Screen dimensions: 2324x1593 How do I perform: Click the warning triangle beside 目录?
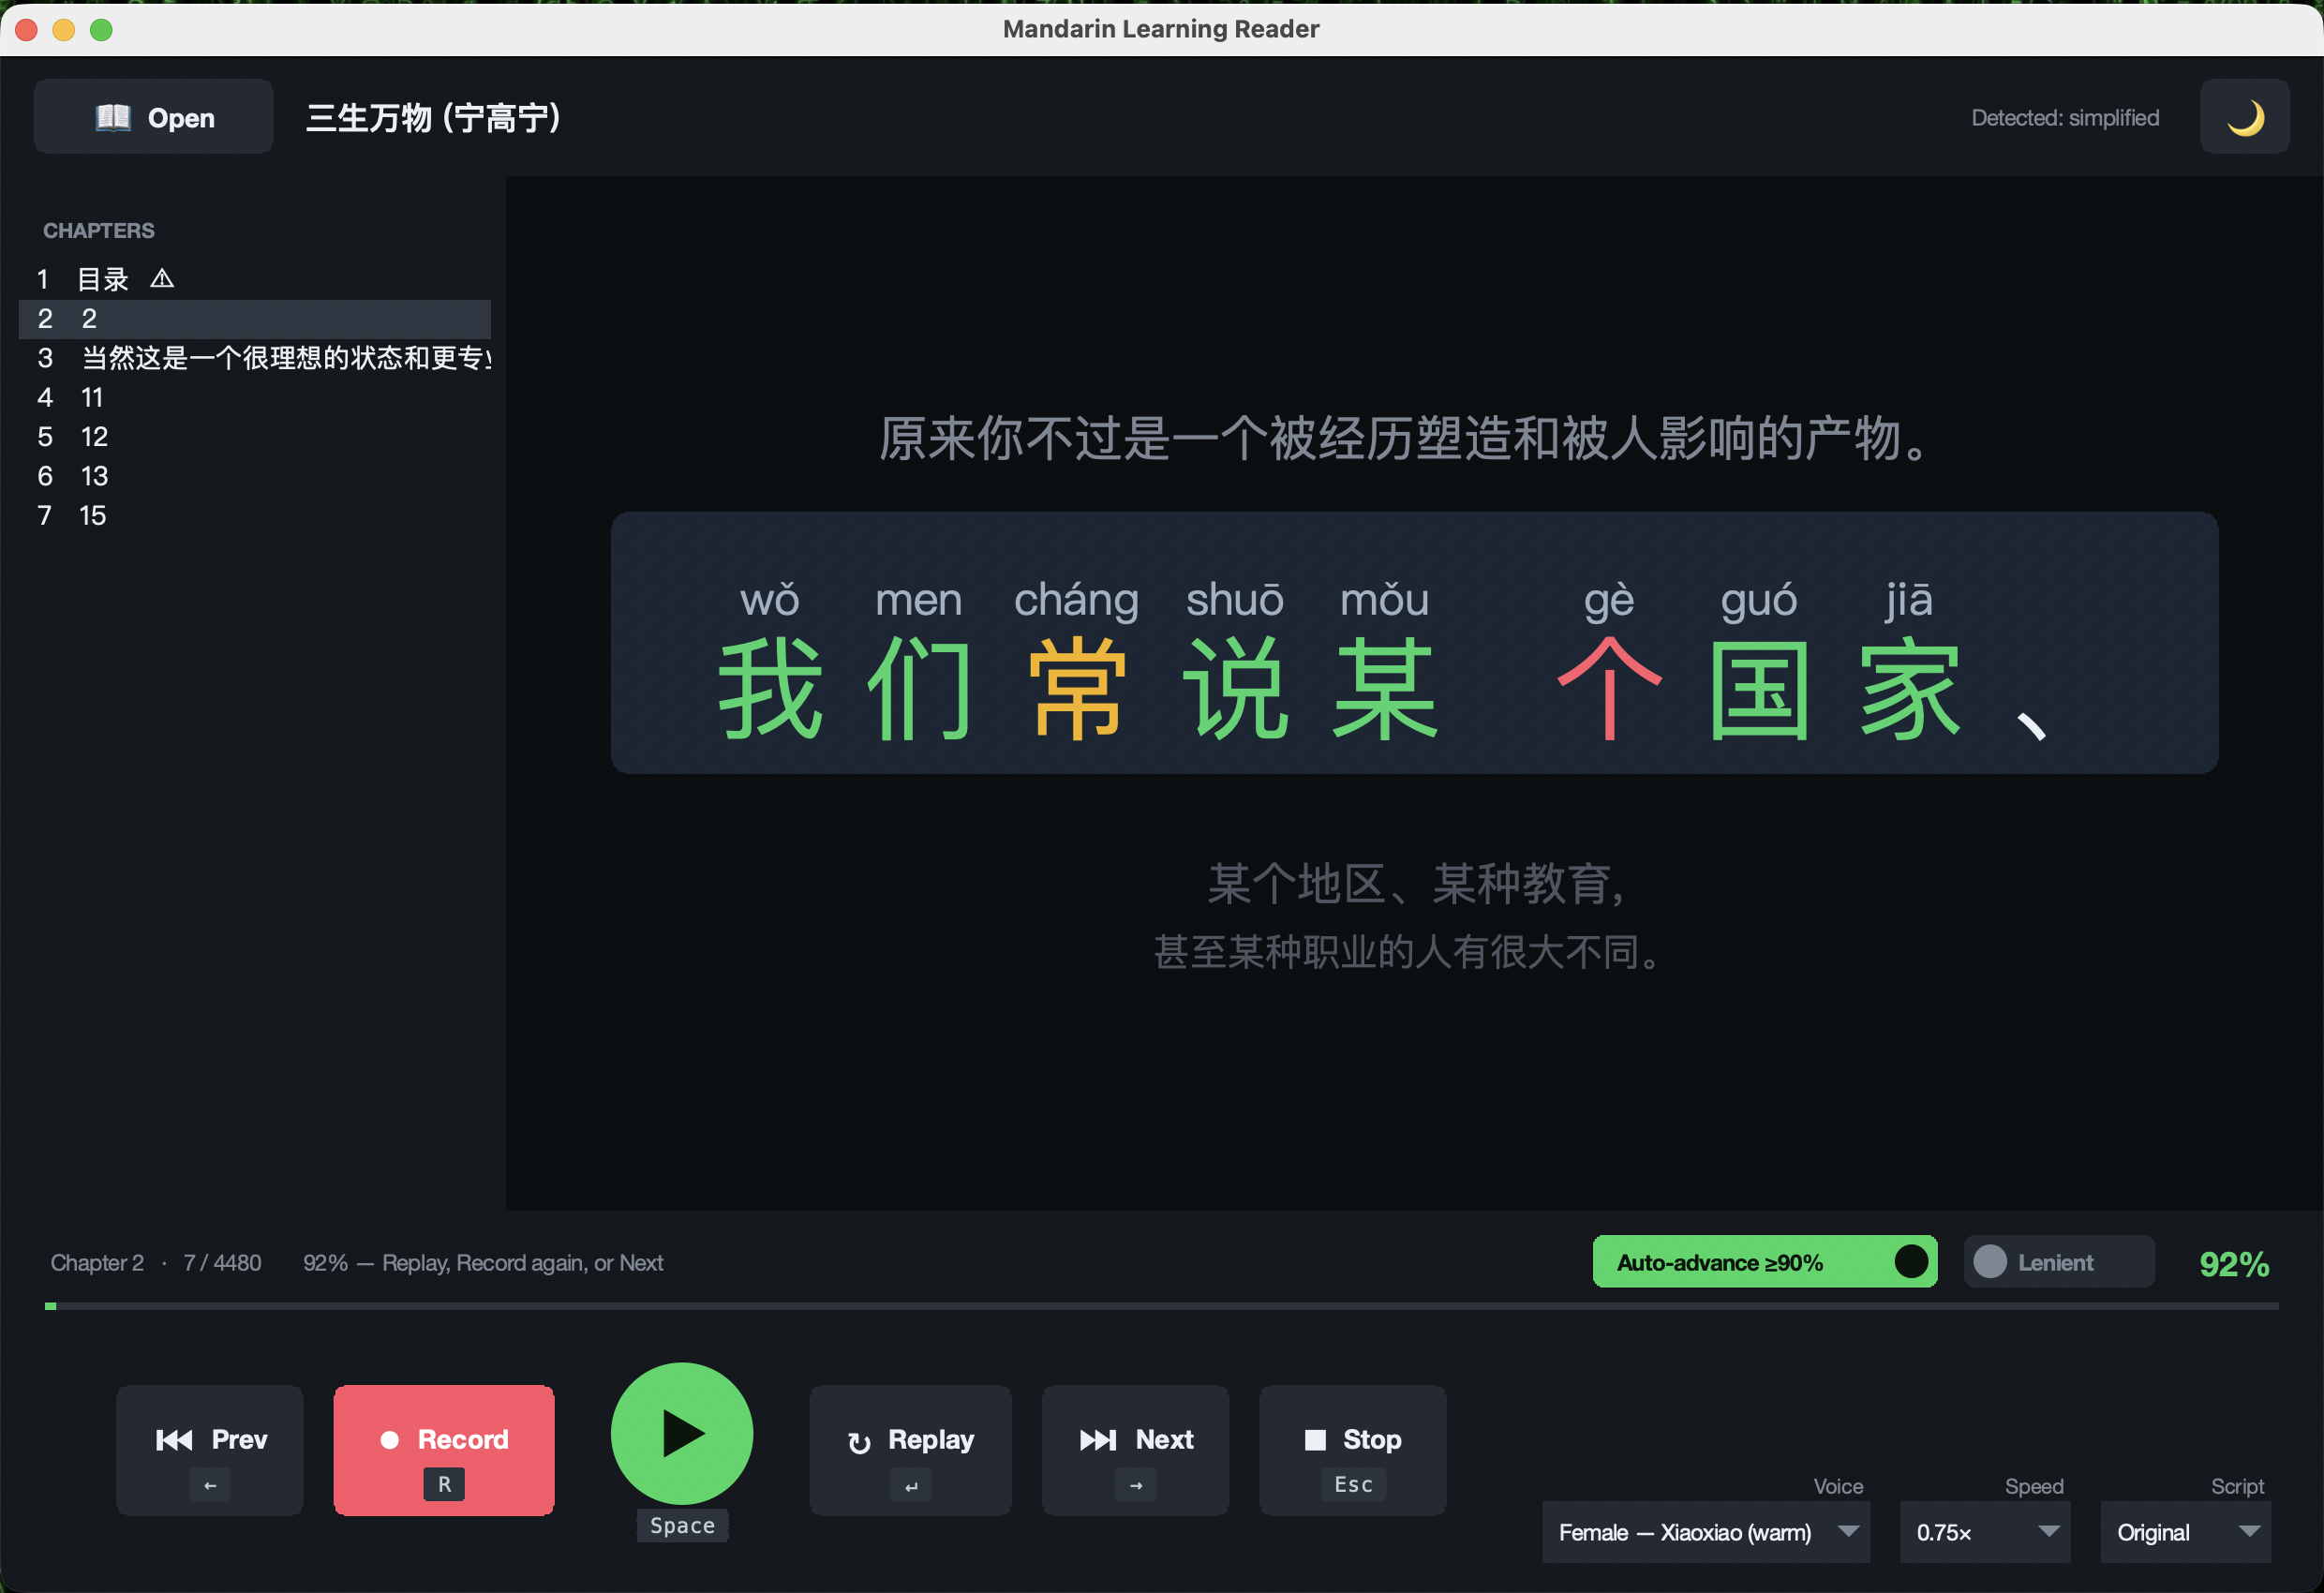click(x=162, y=279)
